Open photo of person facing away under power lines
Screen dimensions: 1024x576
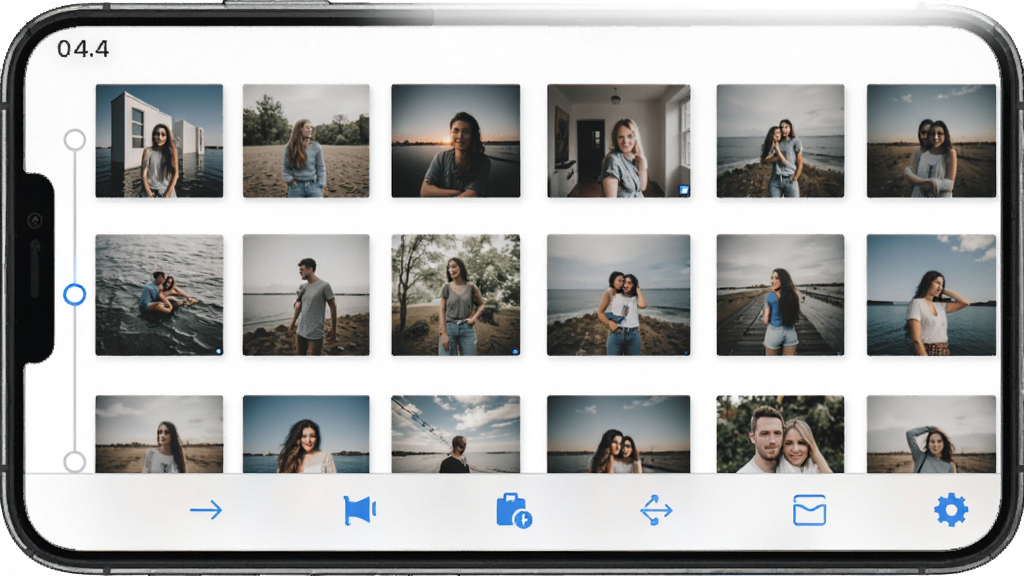point(456,434)
